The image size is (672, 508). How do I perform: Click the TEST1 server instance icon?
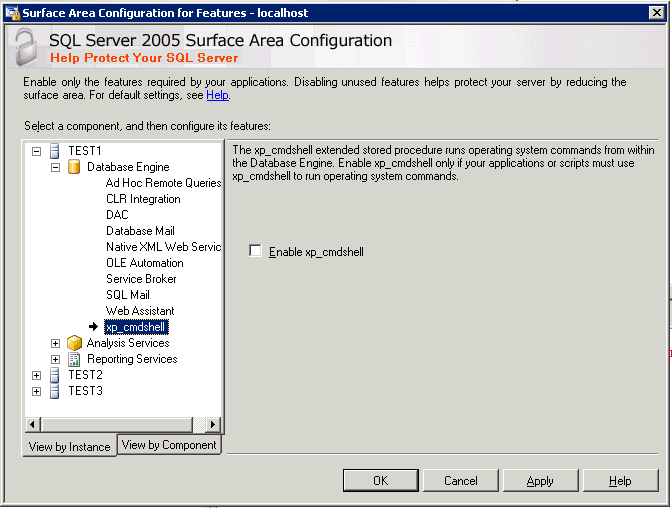pyautogui.click(x=55, y=151)
